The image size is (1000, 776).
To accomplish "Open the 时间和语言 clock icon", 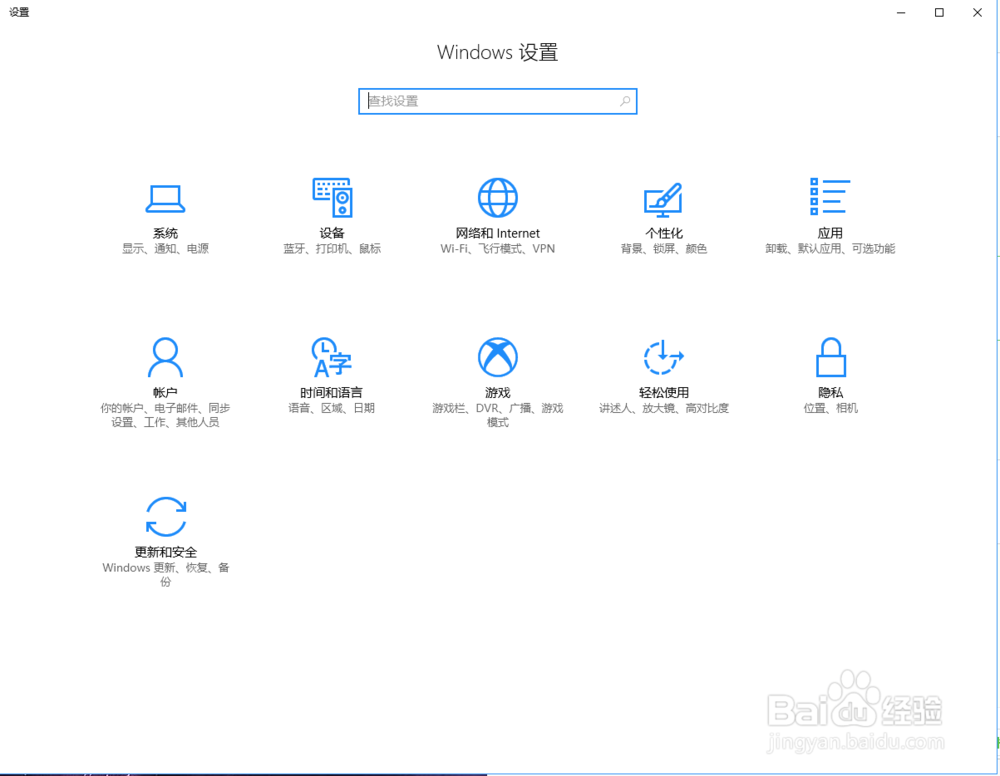I will point(332,357).
